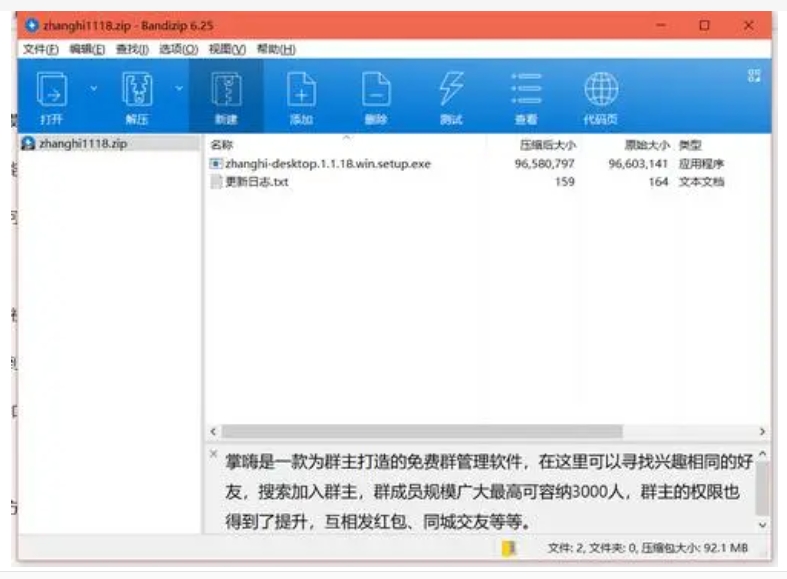Click the left arrow of horizontal scrollbar
Viewport: 787px width, 579px height.
(213, 431)
